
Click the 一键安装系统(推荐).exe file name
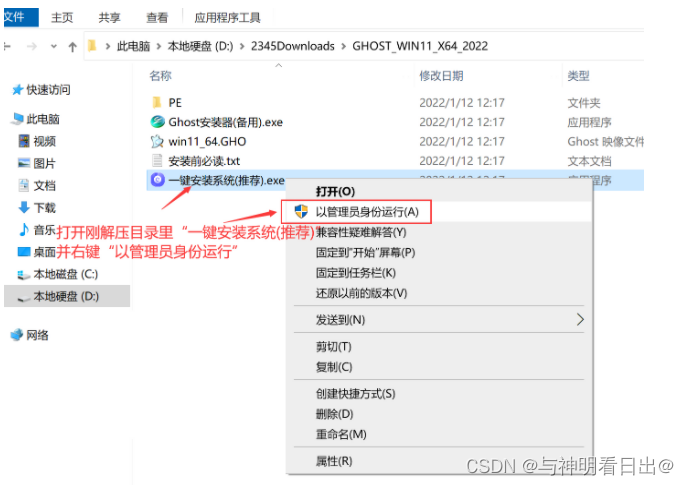pos(226,180)
